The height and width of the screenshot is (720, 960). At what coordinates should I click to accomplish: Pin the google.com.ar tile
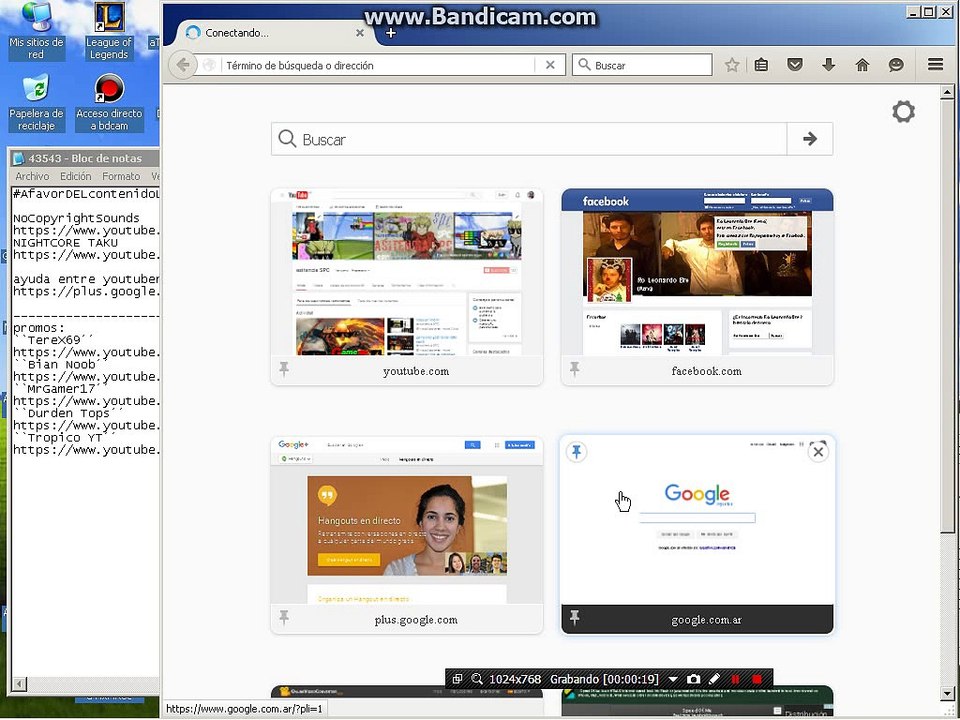click(576, 452)
